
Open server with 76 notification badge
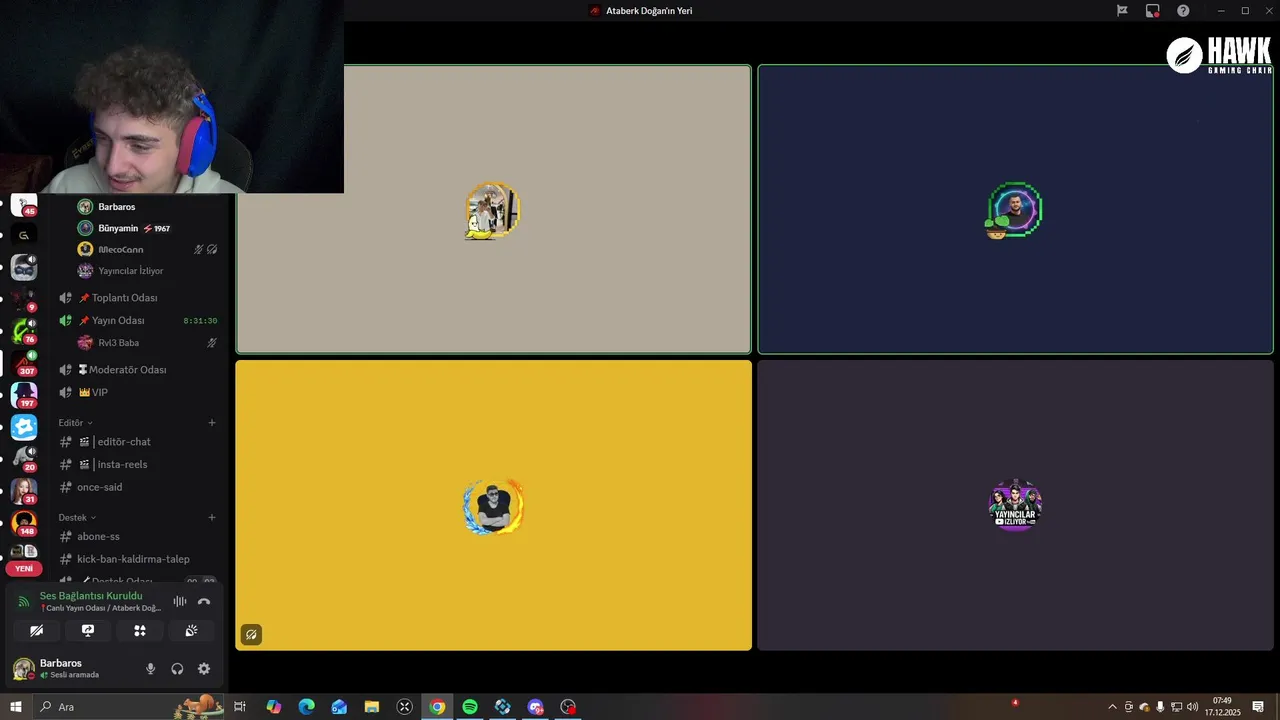click(24, 331)
